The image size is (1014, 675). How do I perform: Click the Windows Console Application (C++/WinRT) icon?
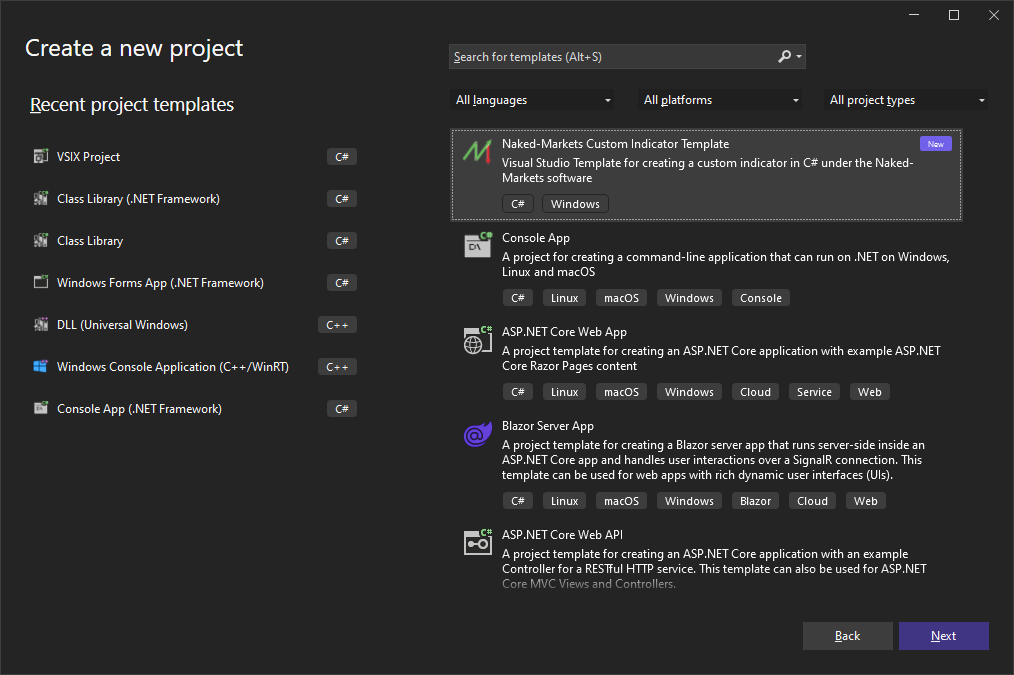(x=41, y=366)
